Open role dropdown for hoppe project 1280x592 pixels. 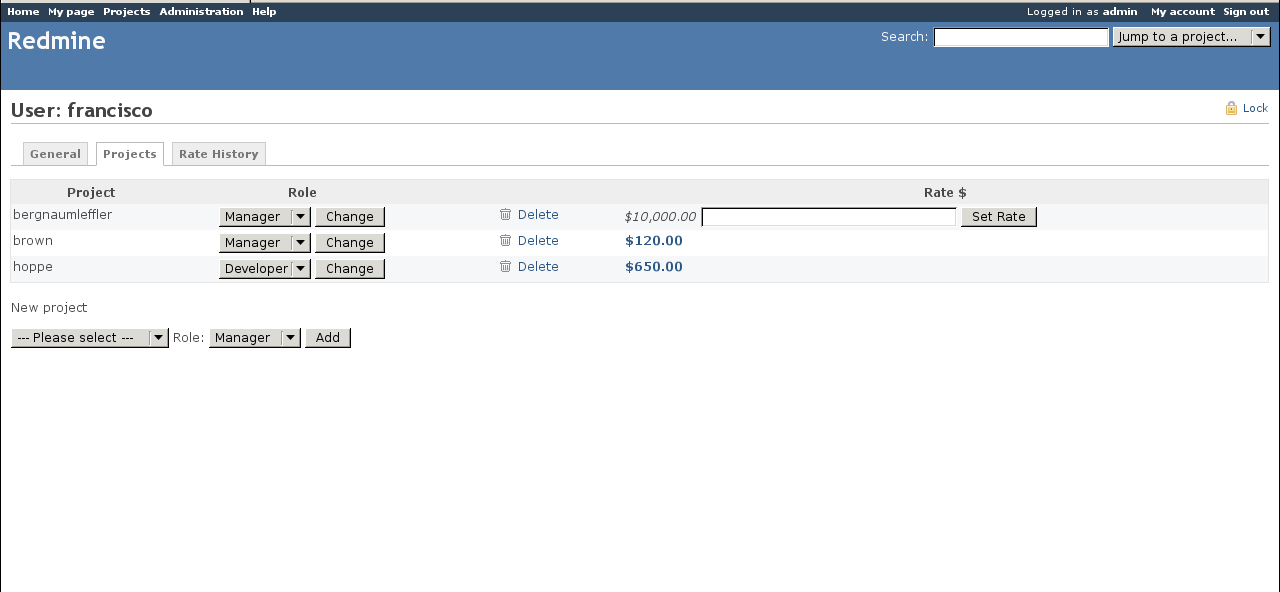pyautogui.click(x=265, y=268)
